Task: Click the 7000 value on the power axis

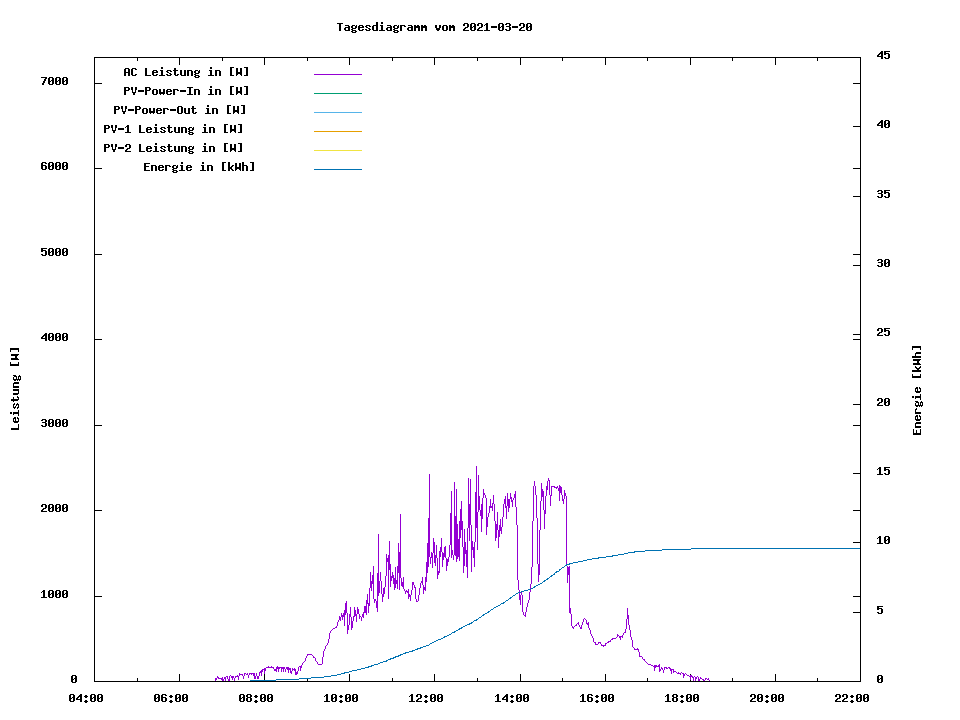Action: pyautogui.click(x=54, y=82)
